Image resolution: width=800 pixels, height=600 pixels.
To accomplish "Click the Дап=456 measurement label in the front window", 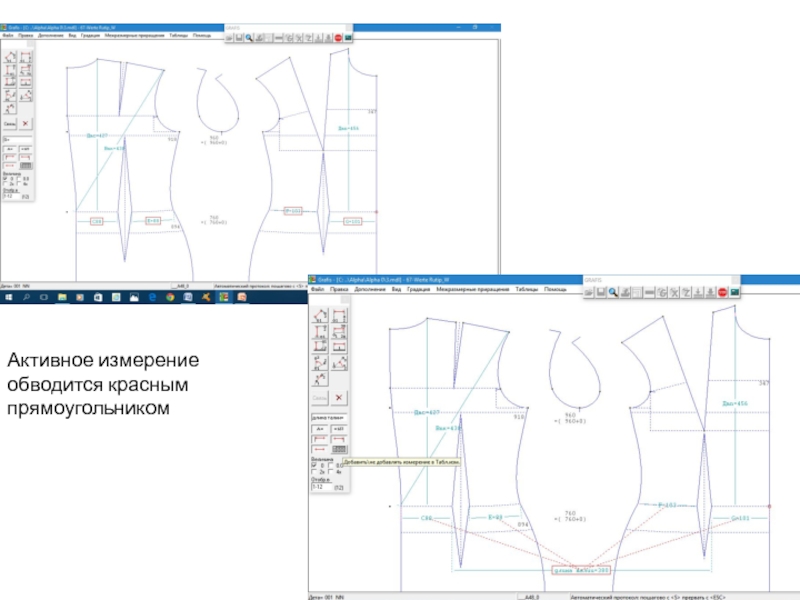I will click(735, 403).
